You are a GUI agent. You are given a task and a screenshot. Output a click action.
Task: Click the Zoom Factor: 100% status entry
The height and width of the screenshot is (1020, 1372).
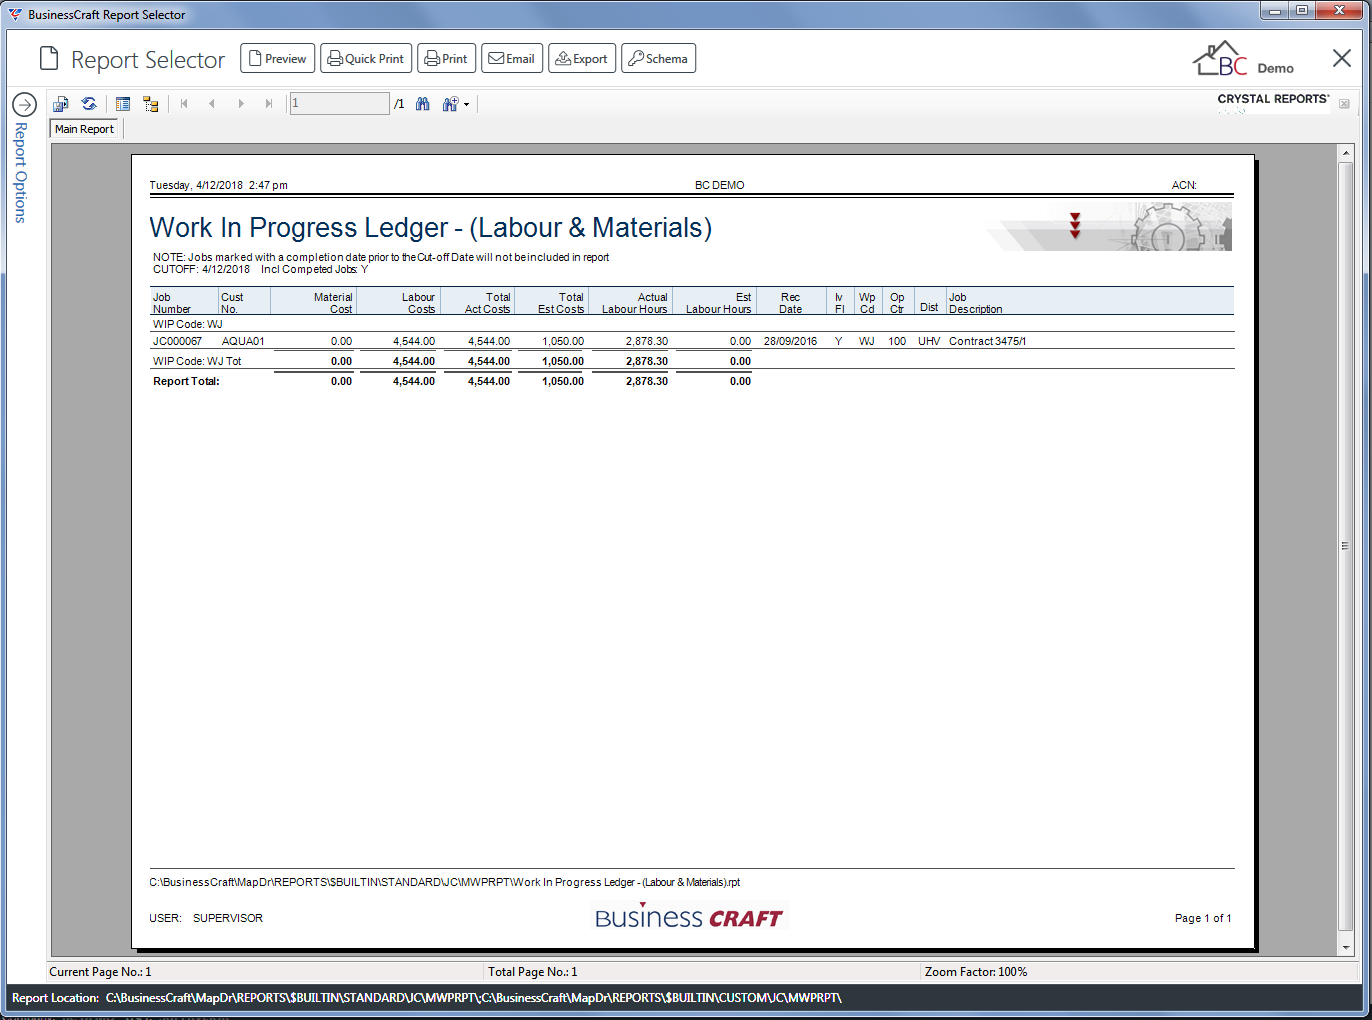point(976,972)
